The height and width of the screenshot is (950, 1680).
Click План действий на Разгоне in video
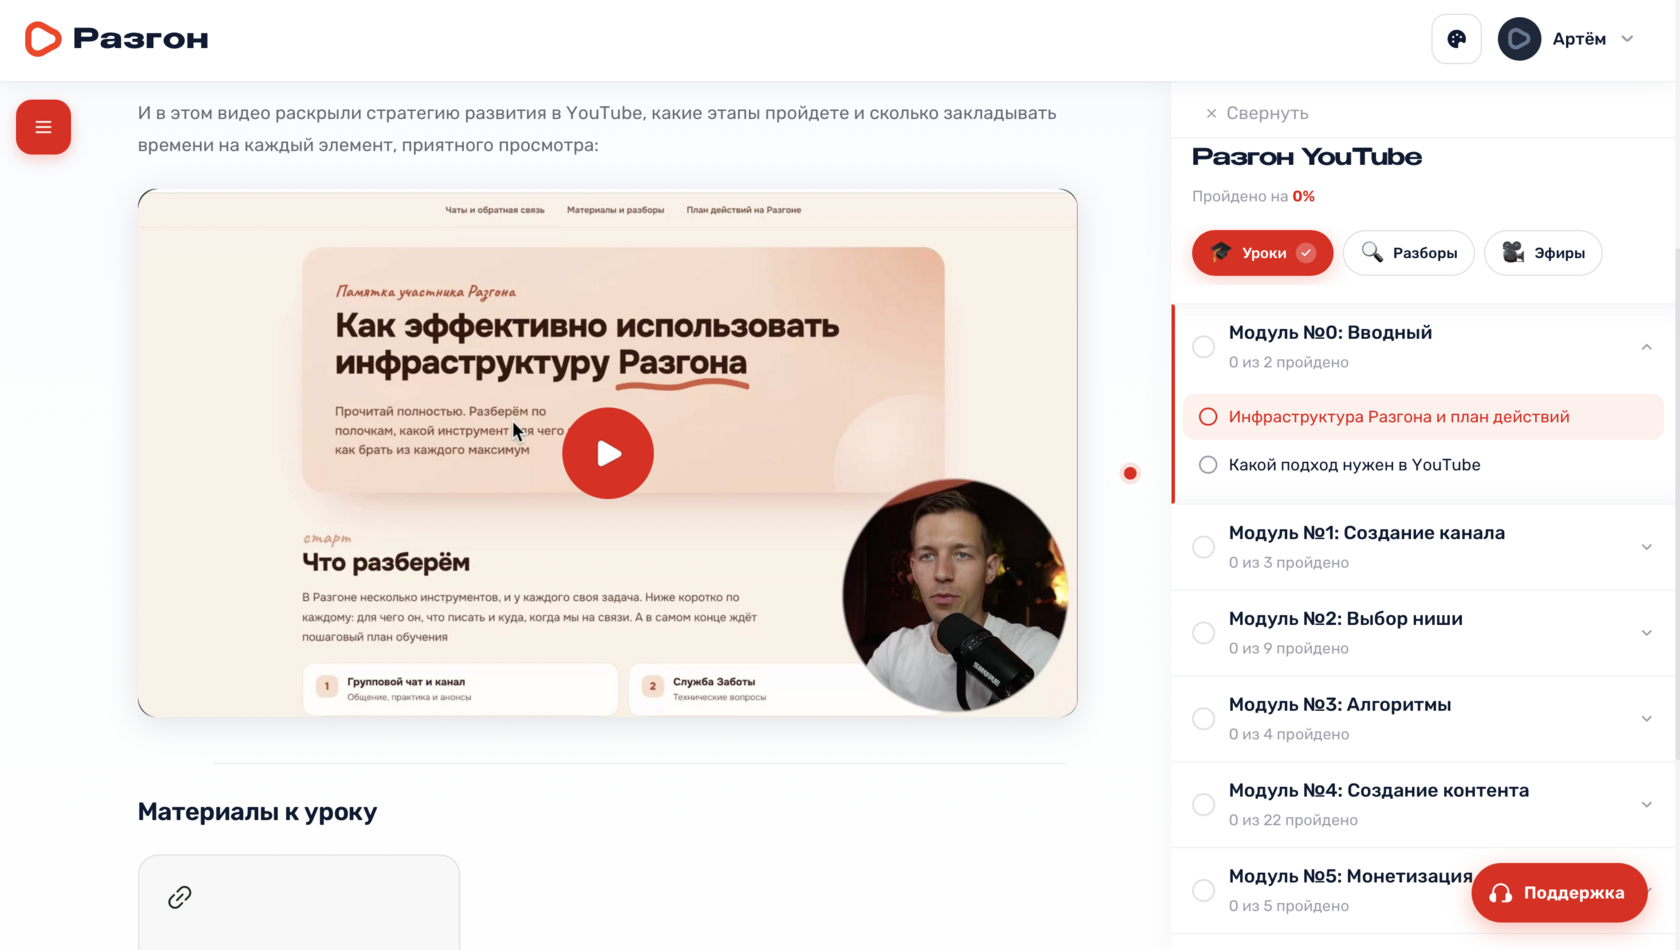pyautogui.click(x=743, y=210)
